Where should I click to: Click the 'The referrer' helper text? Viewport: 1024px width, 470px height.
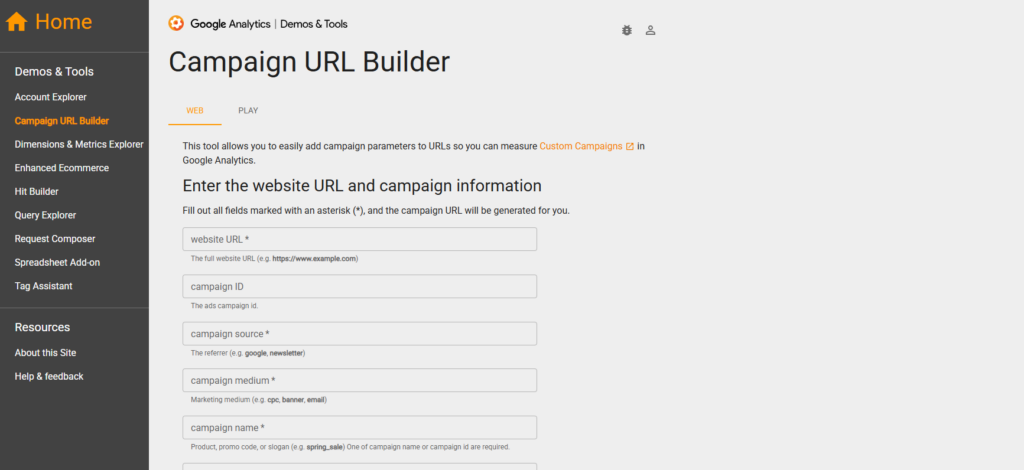(248, 353)
